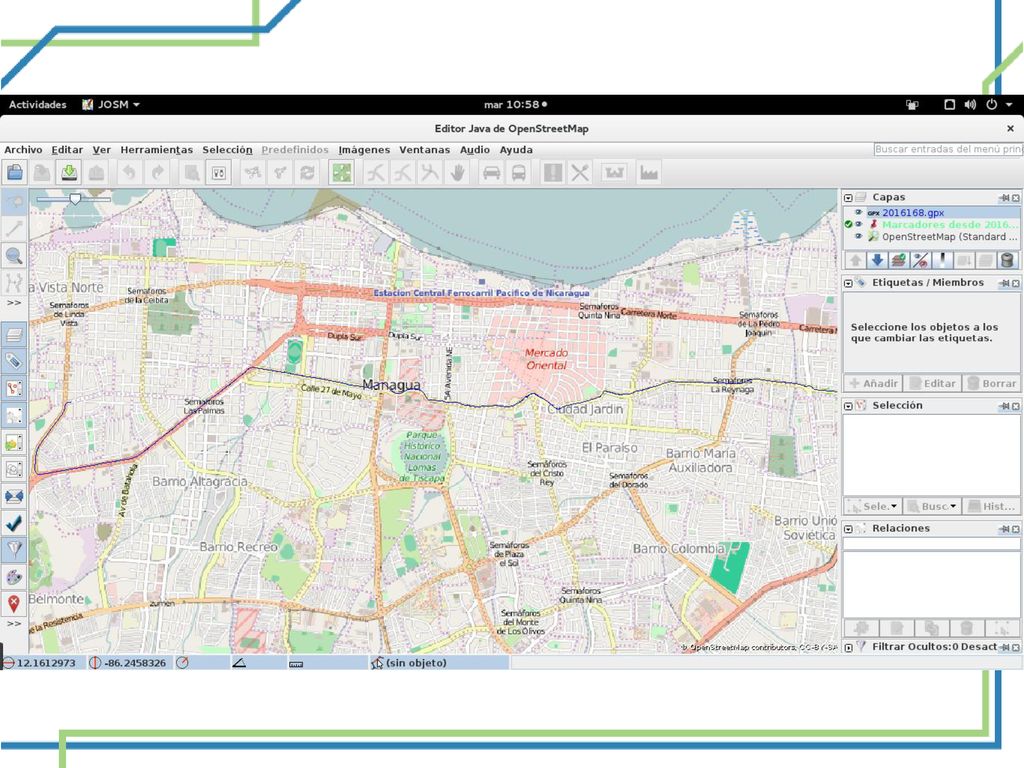Open the Actividades overview
The image size is (1024, 768).
pyautogui.click(x=38, y=104)
